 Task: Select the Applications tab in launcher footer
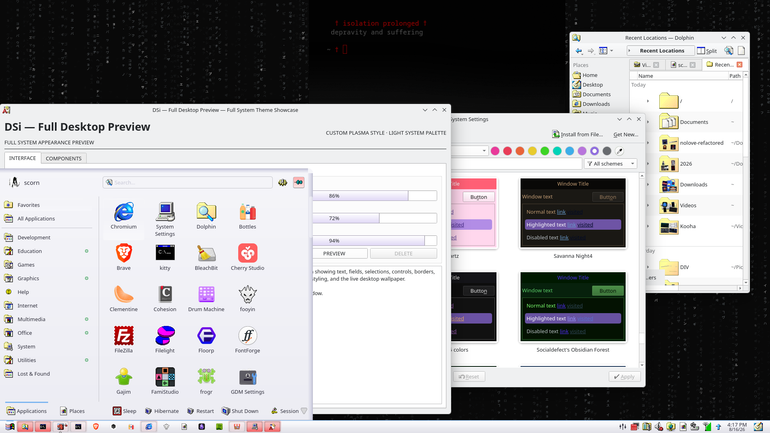click(x=27, y=411)
